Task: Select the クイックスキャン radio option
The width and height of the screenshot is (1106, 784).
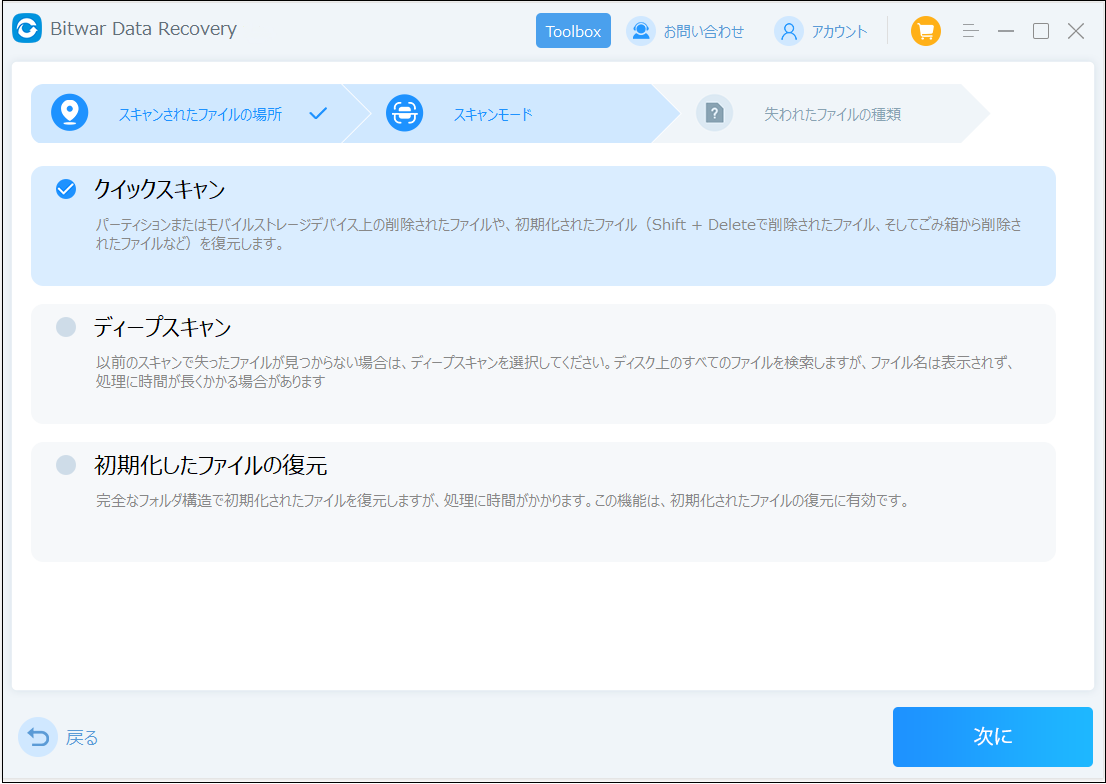Action: (66, 189)
